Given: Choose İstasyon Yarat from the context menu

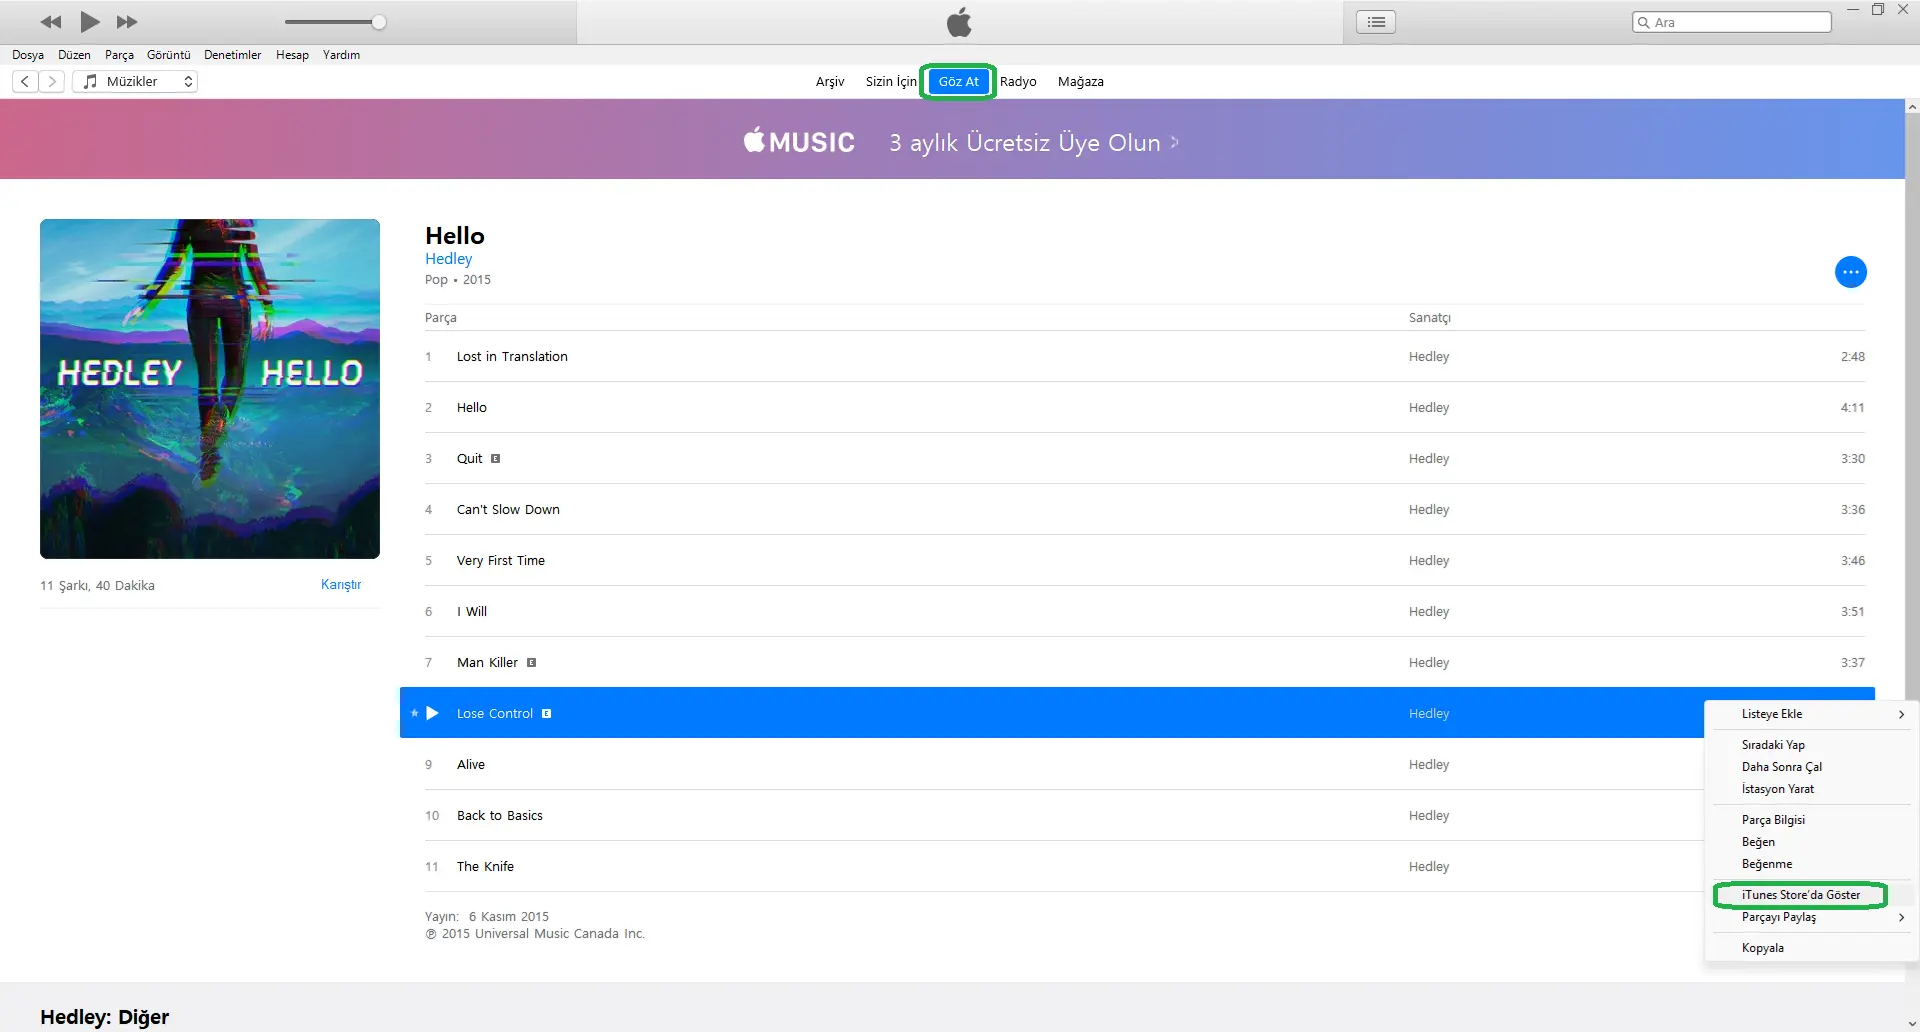Looking at the screenshot, I should 1810,789.
